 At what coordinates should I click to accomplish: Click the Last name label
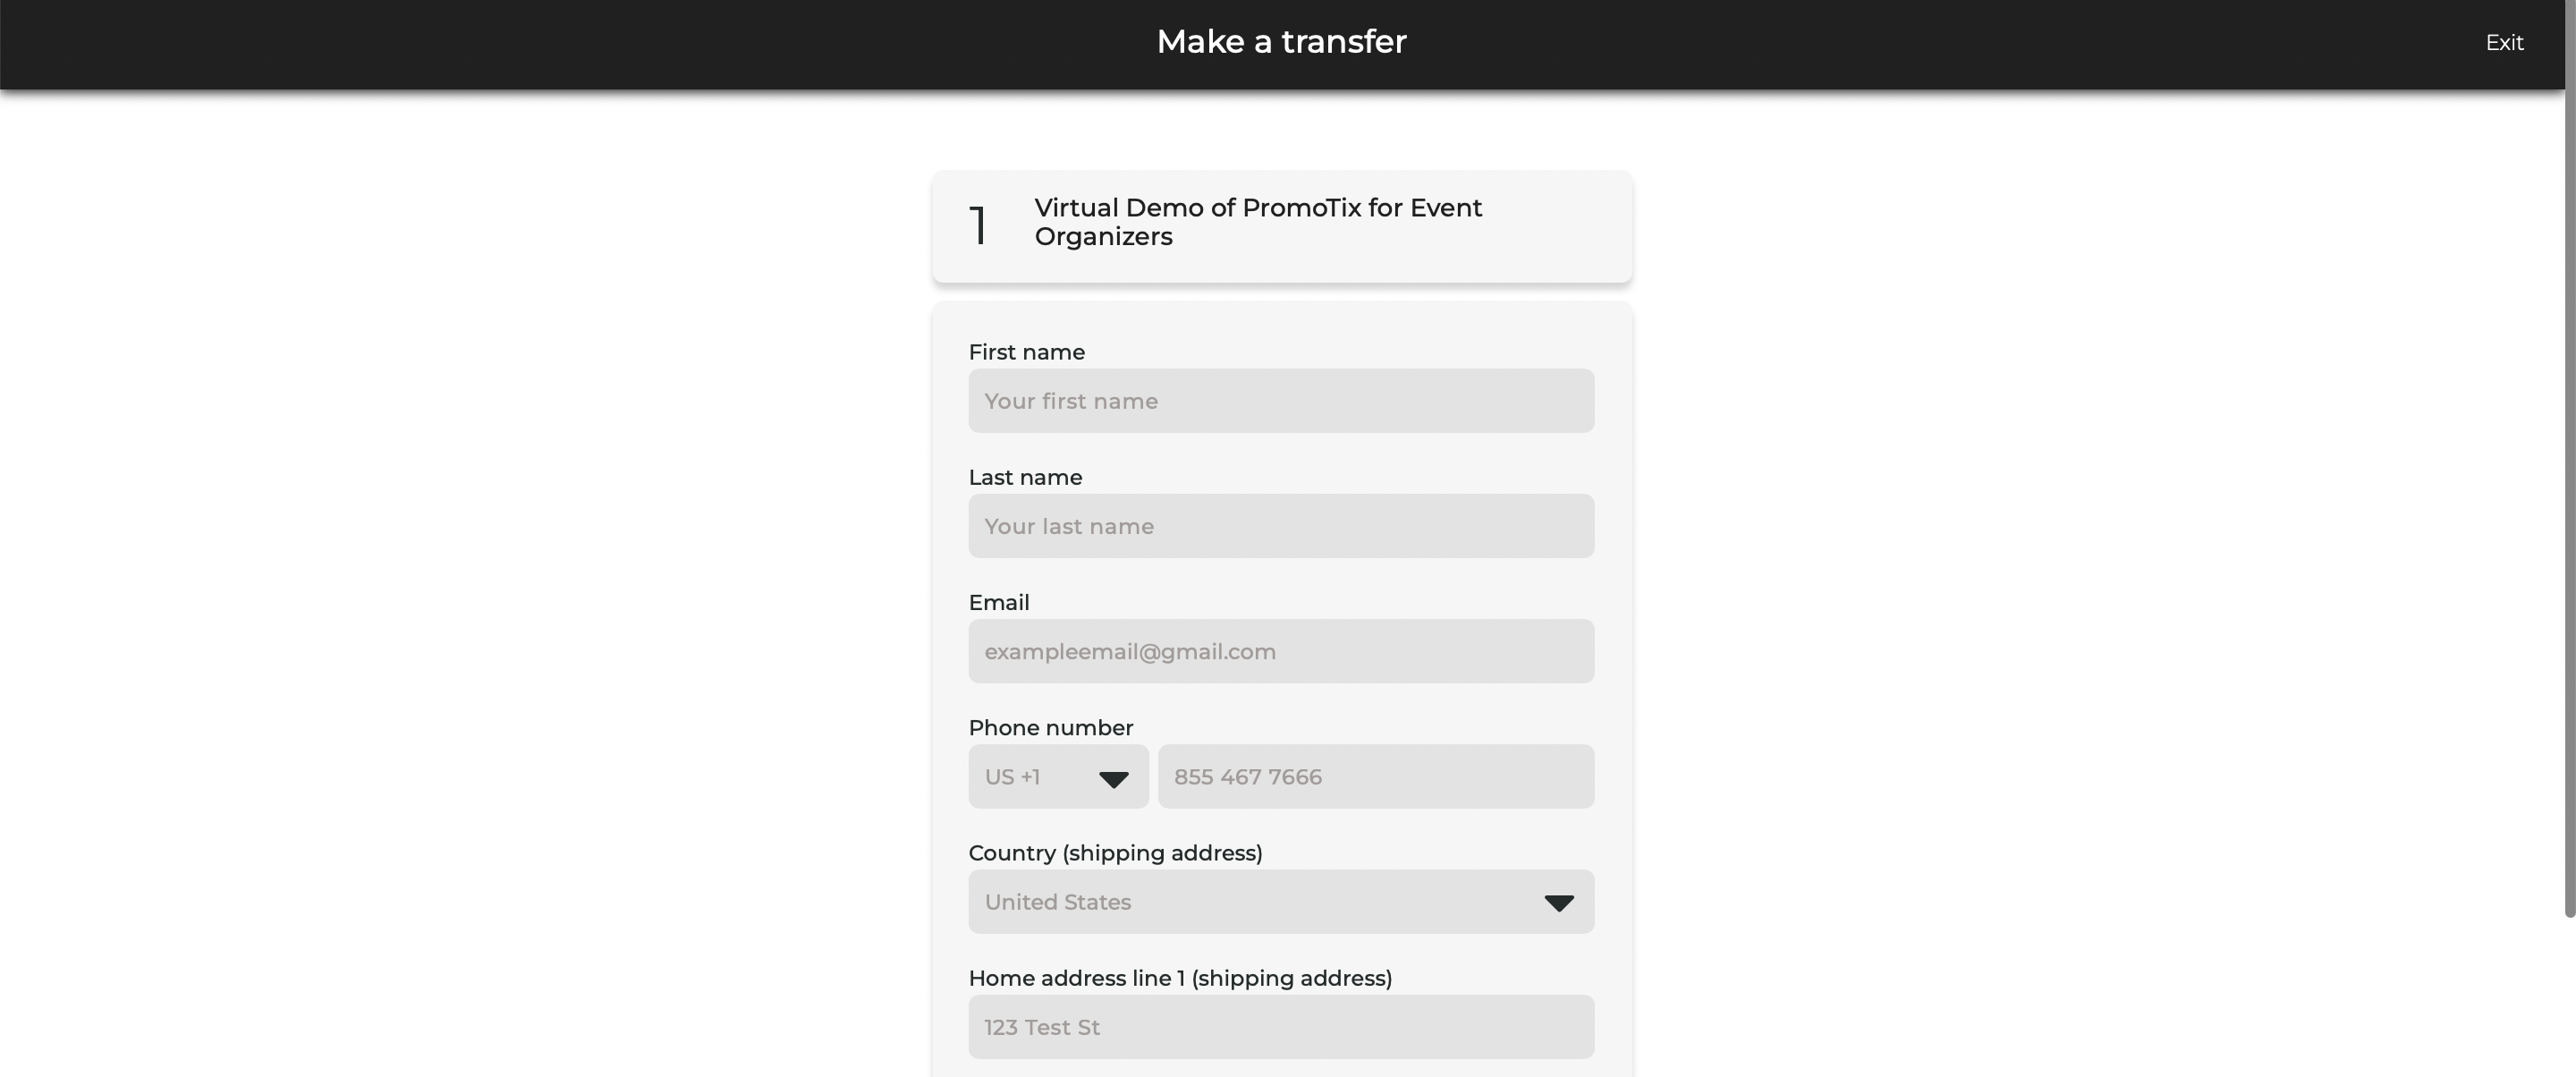[1024, 477]
